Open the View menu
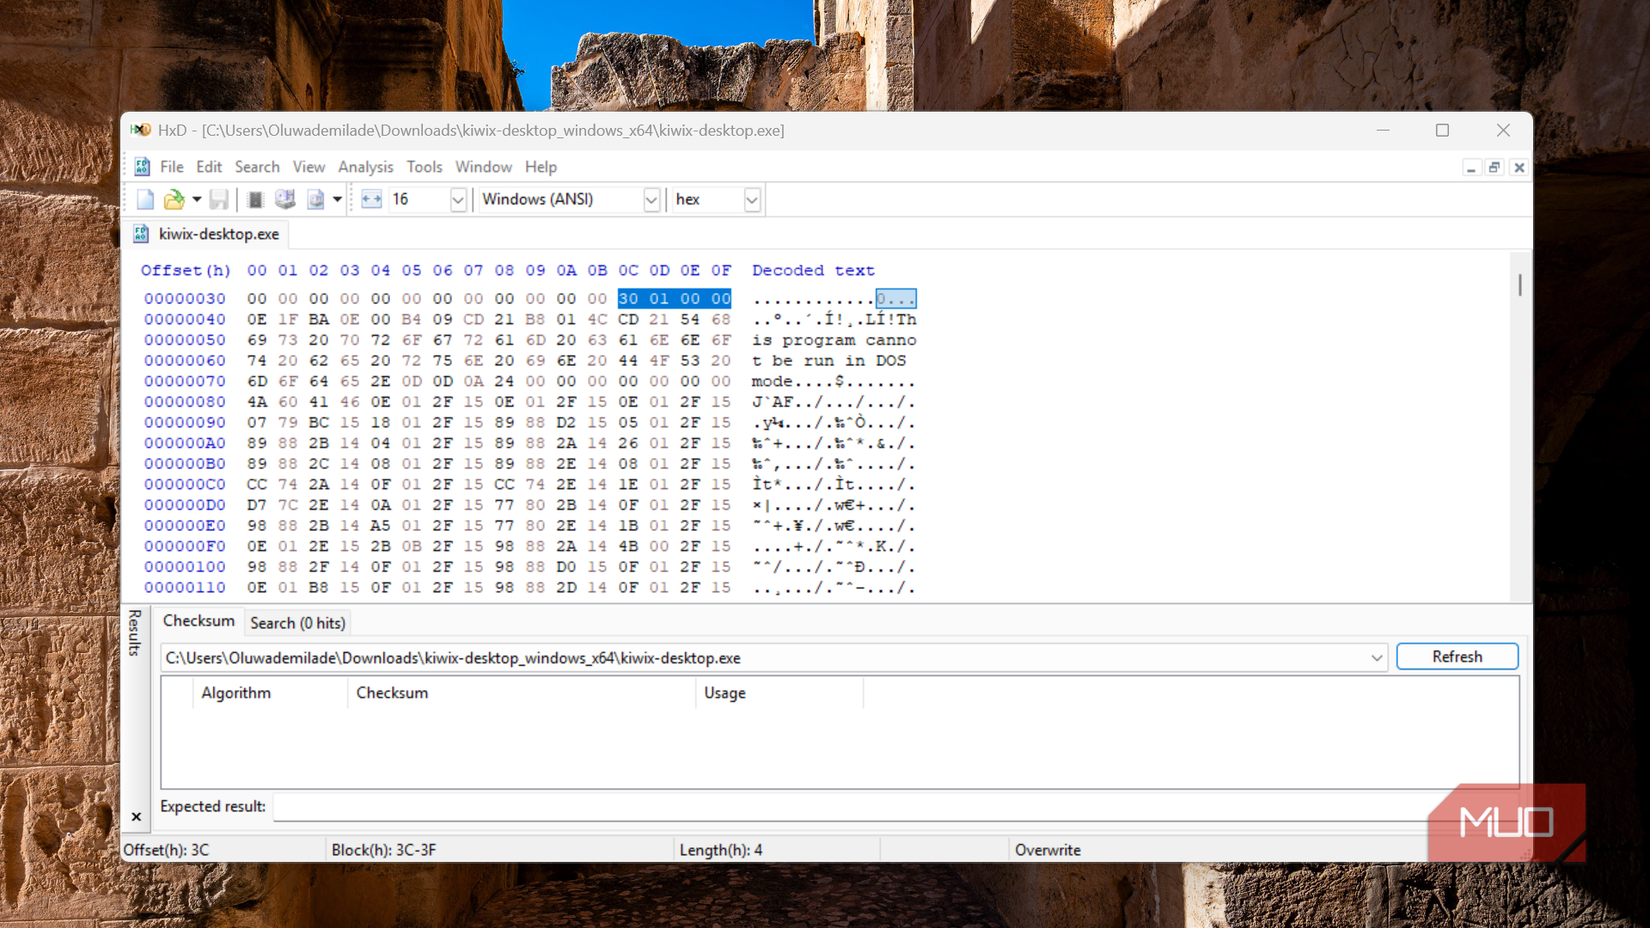Viewport: 1650px width, 928px height. (x=308, y=167)
